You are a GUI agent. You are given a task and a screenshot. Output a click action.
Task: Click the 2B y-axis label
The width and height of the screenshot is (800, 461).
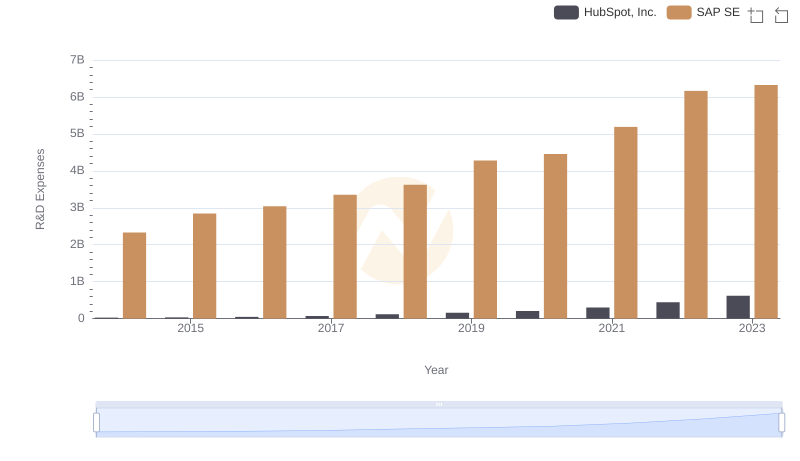pyautogui.click(x=77, y=244)
